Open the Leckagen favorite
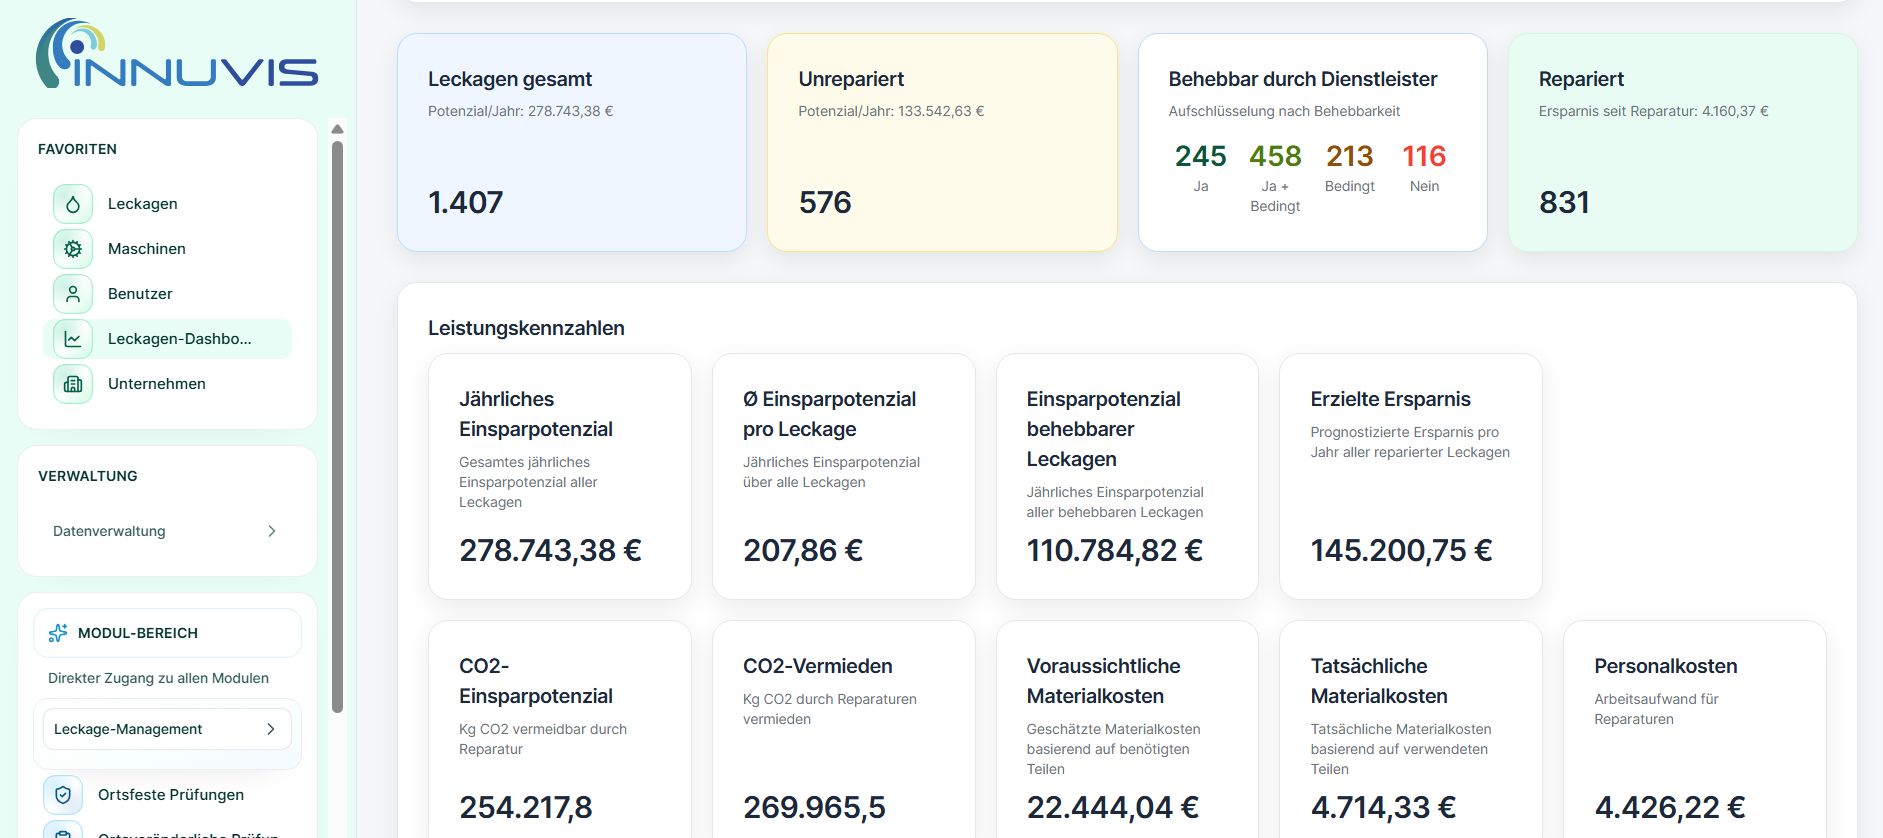The image size is (1883, 838). (168, 204)
